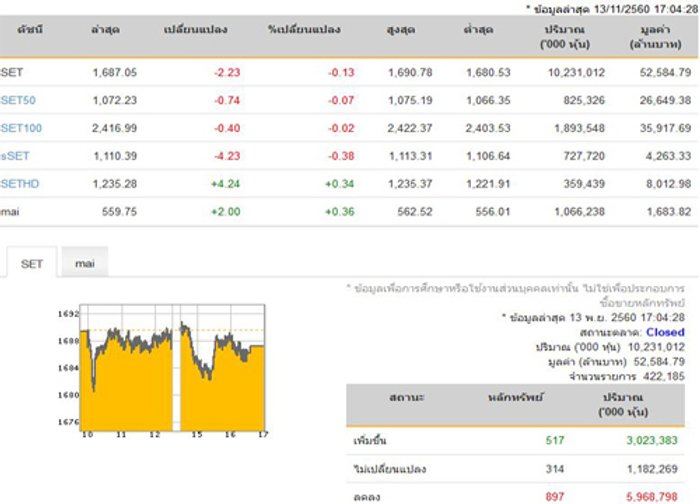Click sSET percent change -0.38
The width and height of the screenshot is (700, 504).
[341, 156]
